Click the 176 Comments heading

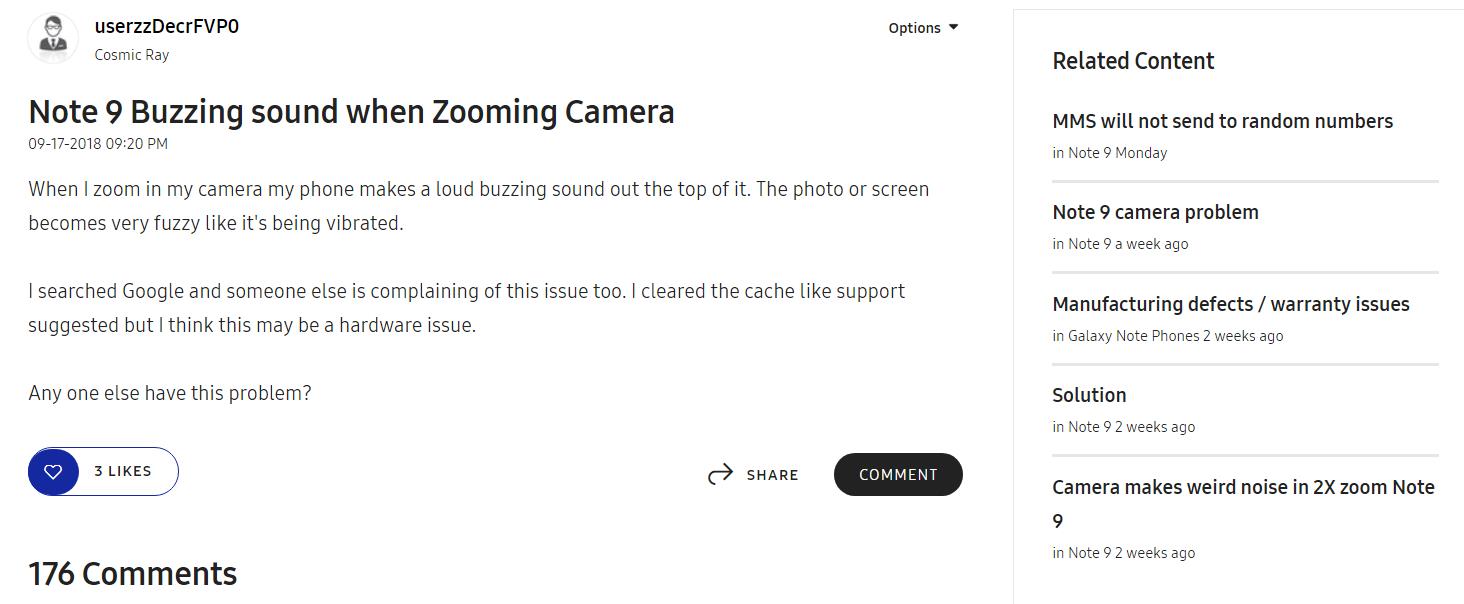(133, 574)
